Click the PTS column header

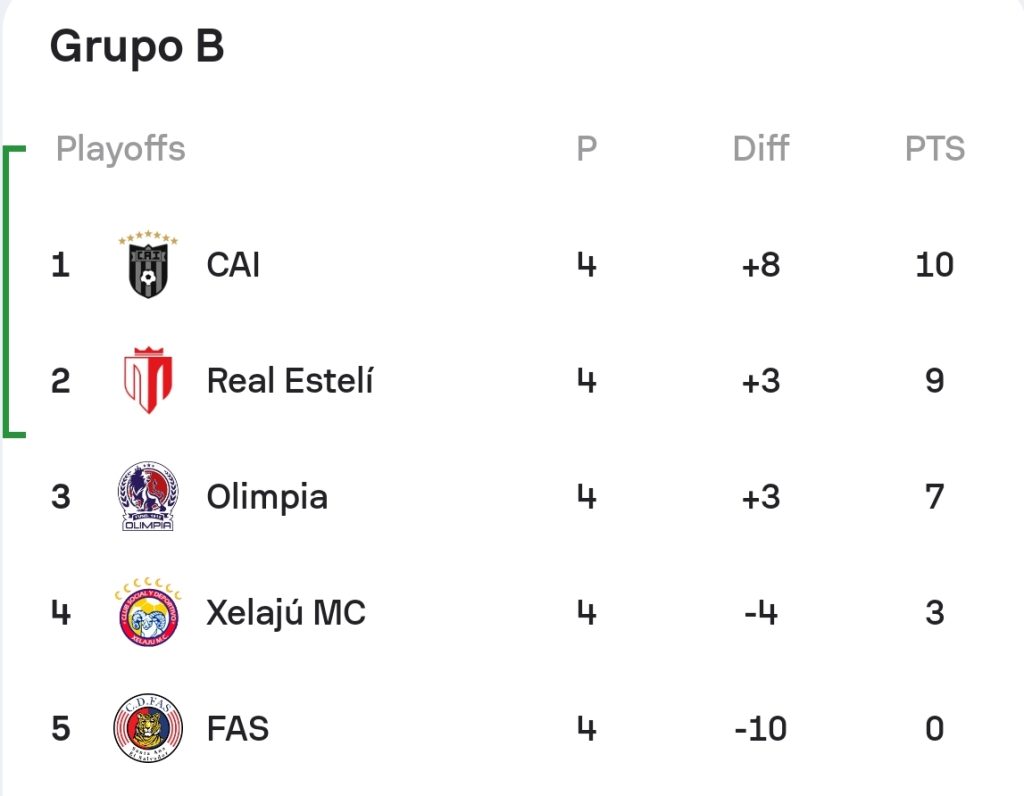935,149
